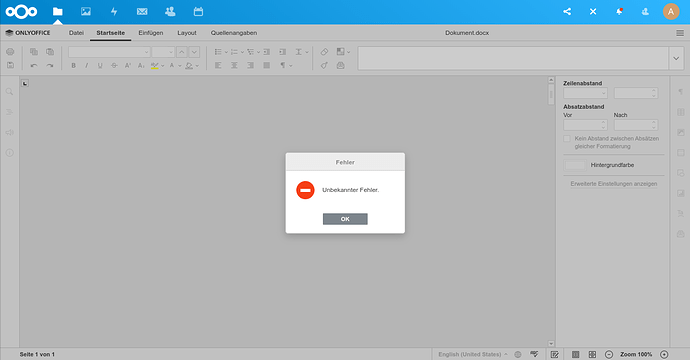The height and width of the screenshot is (360, 690).
Task: Toggle 'Kein Abstand zwischen Absätzen' checkbox
Action: point(567,139)
